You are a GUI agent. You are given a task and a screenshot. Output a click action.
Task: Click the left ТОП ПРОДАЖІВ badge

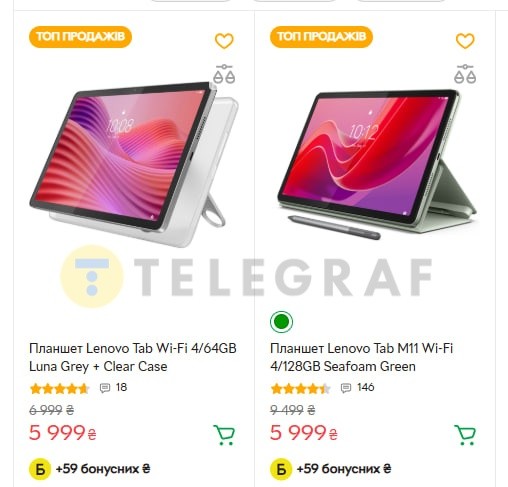click(80, 37)
